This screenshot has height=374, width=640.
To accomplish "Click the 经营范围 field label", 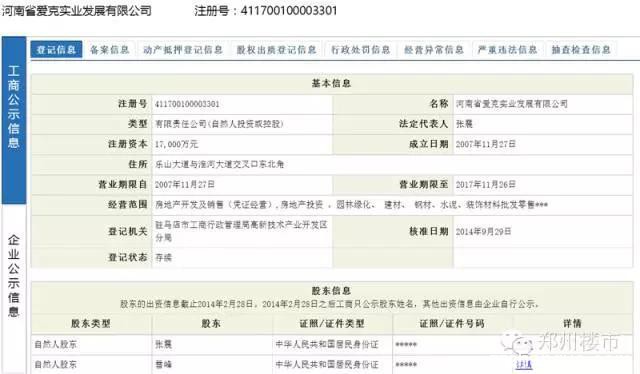I will (x=128, y=205).
